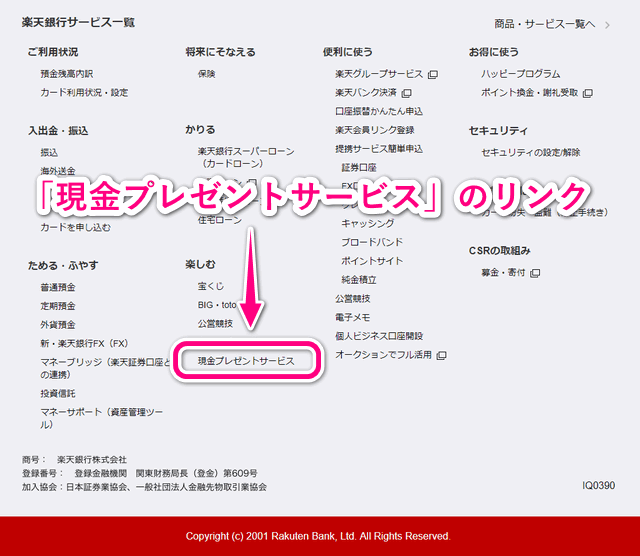Open 楽天会員リンク登録 link
This screenshot has height=556, width=640.
tap(375, 130)
